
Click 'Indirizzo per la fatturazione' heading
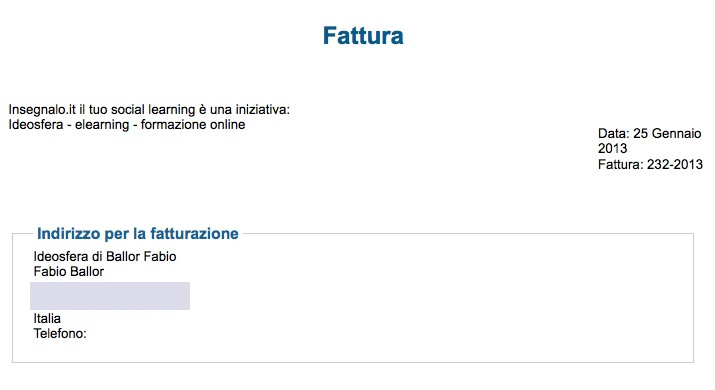tap(138, 234)
